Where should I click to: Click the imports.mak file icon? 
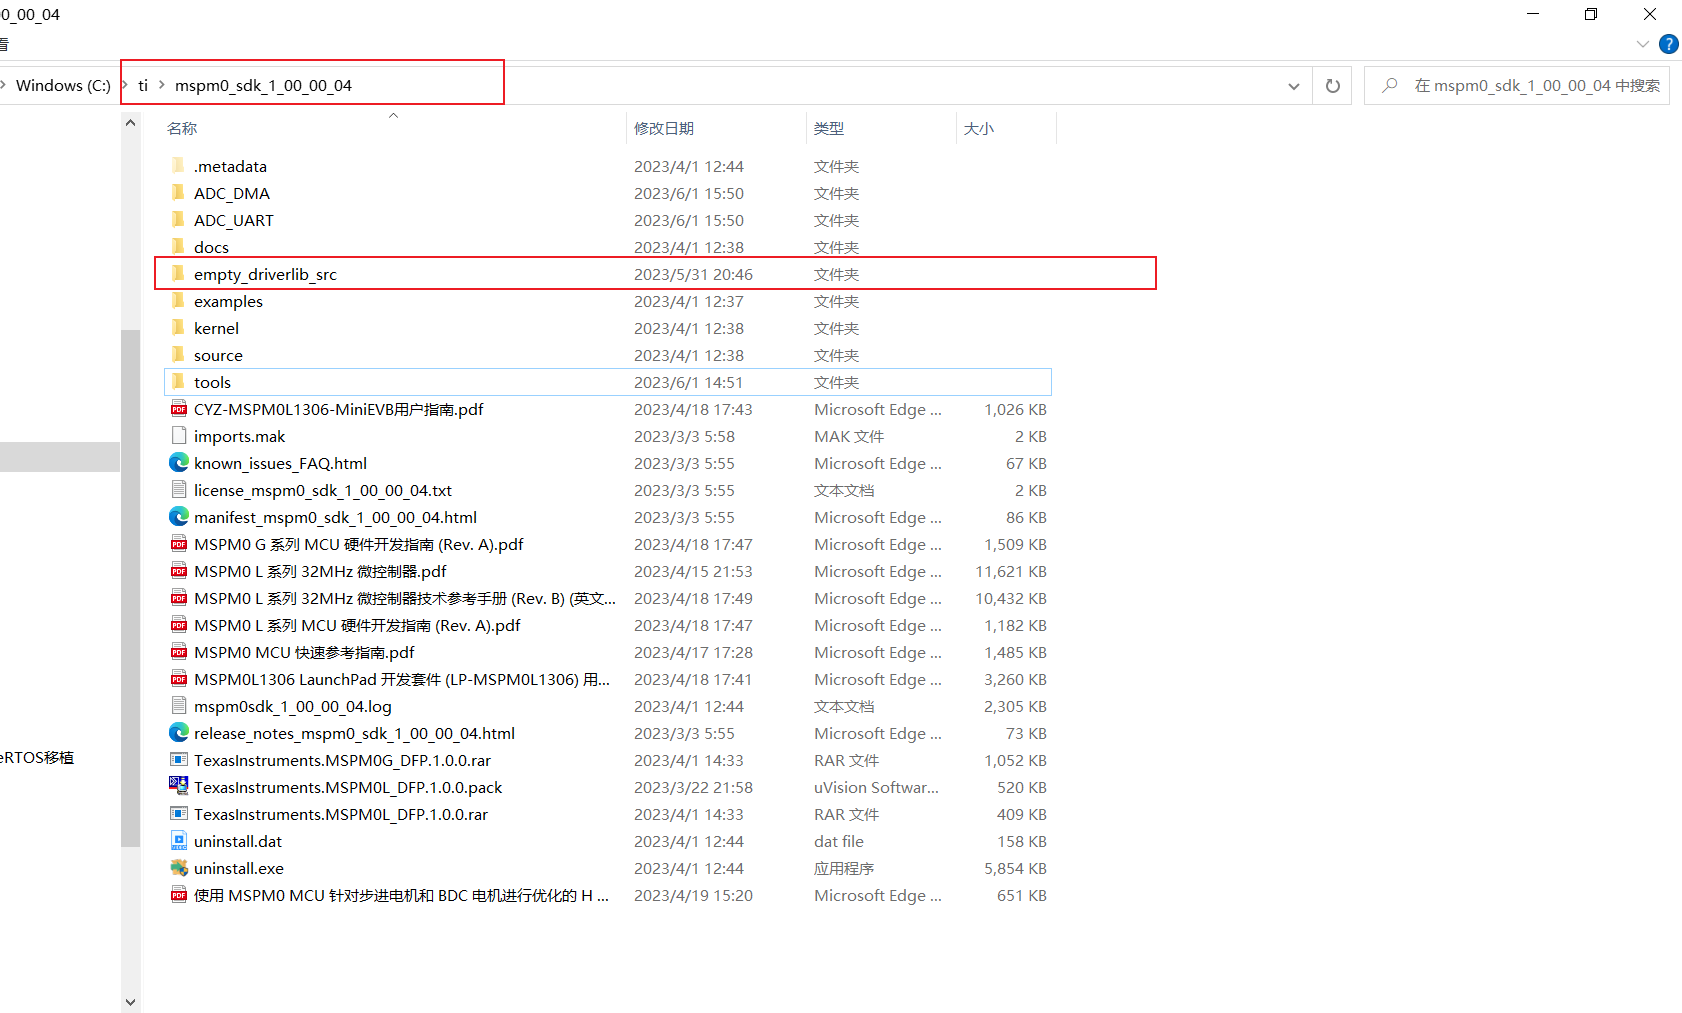pos(179,435)
